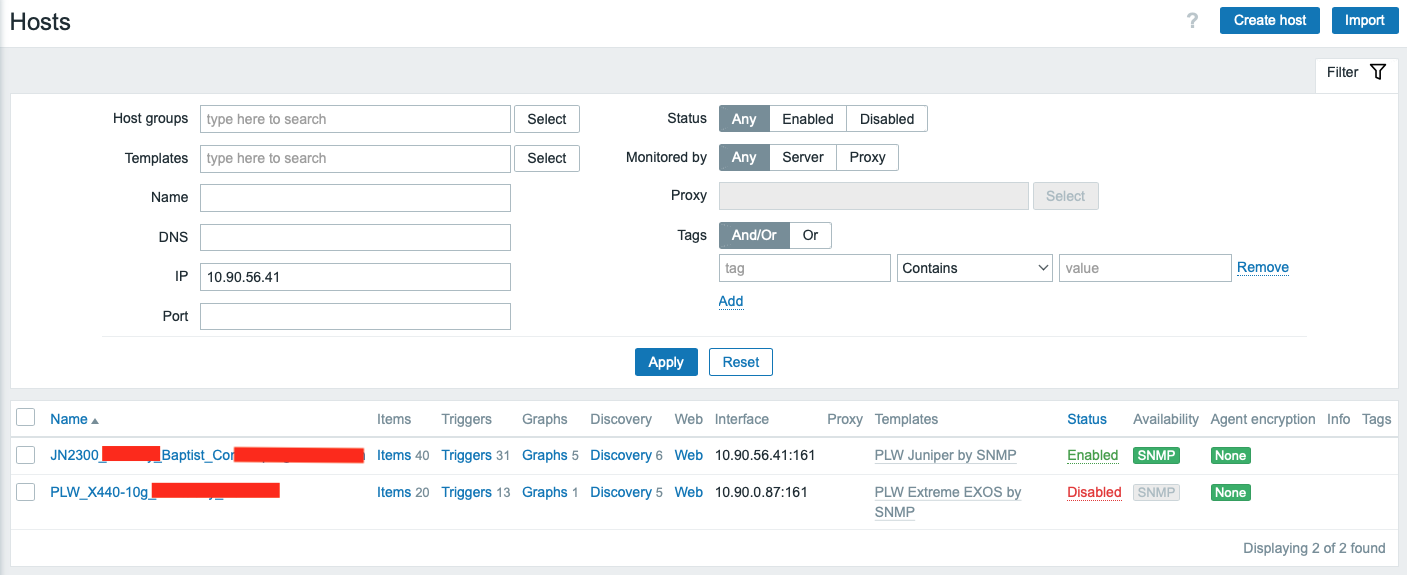1407x575 pixels.
Task: Click the Apply filter button
Action: [x=665, y=362]
